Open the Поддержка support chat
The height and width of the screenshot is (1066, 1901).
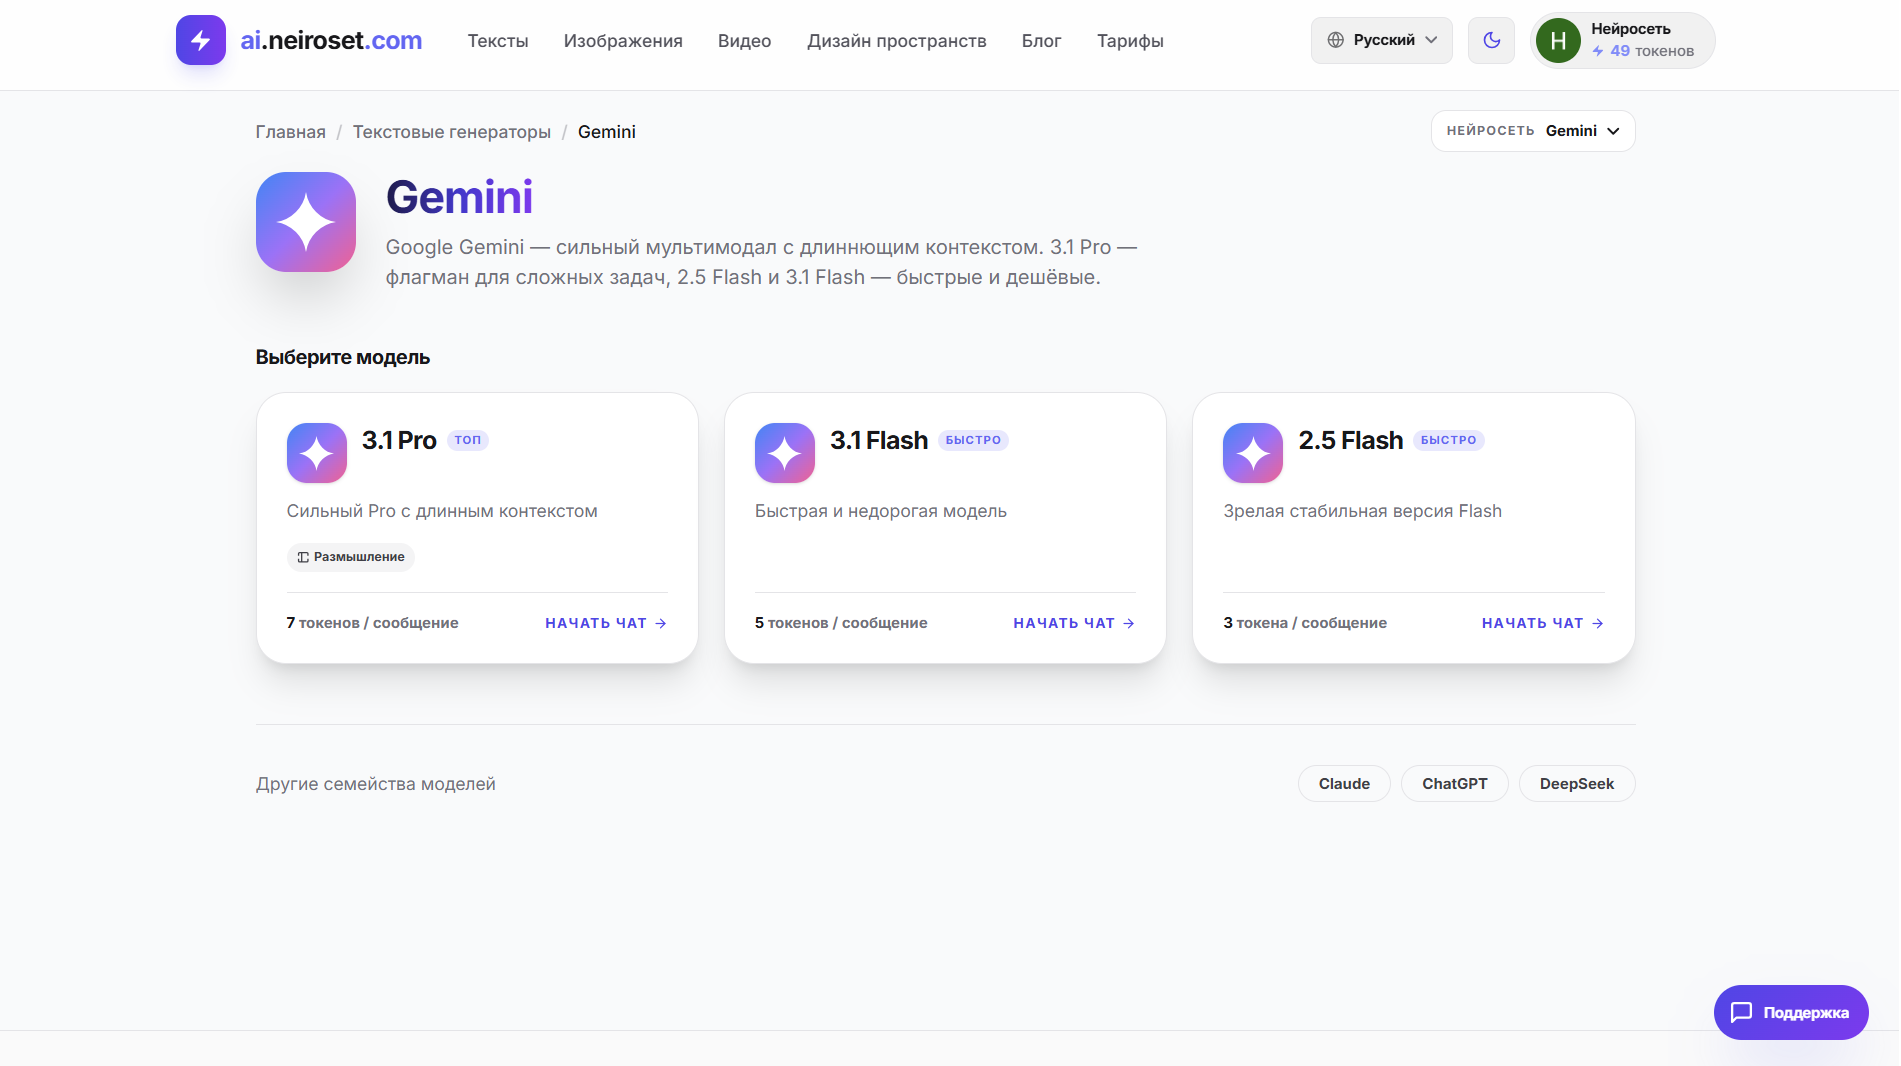[1791, 1012]
